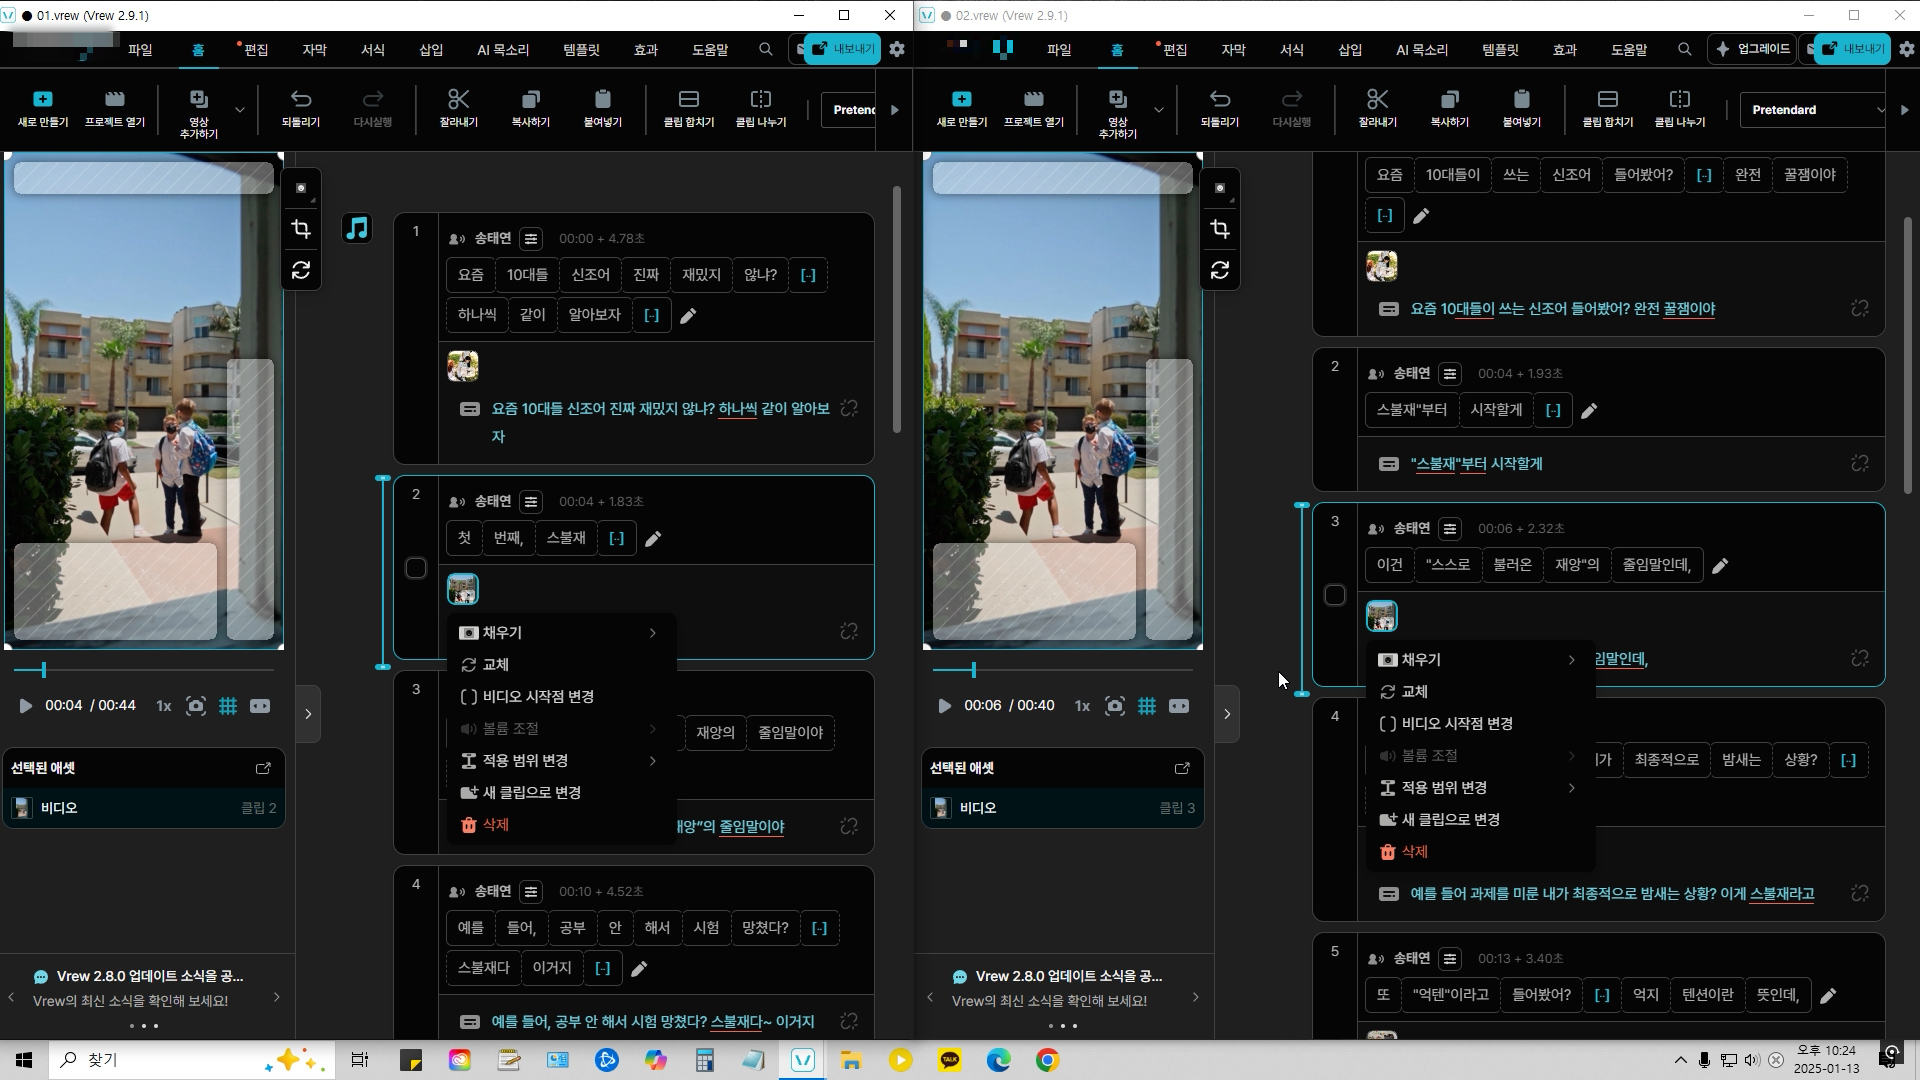Open settings gear in left window menu bar
The height and width of the screenshot is (1080, 1920).
[897, 49]
